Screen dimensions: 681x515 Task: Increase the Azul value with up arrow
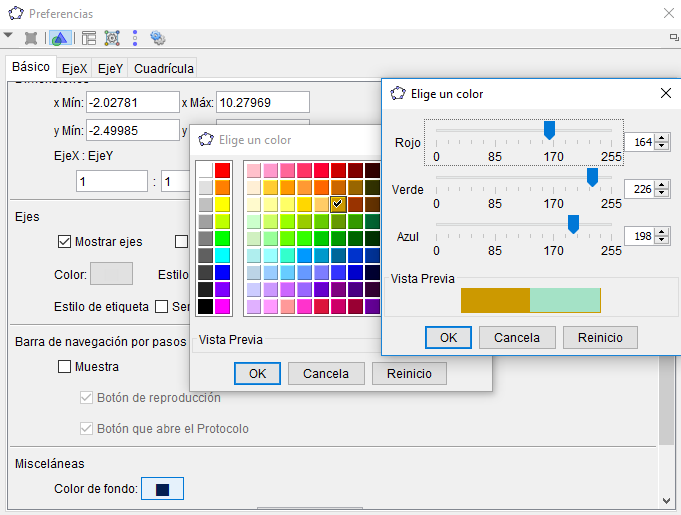[x=661, y=232]
